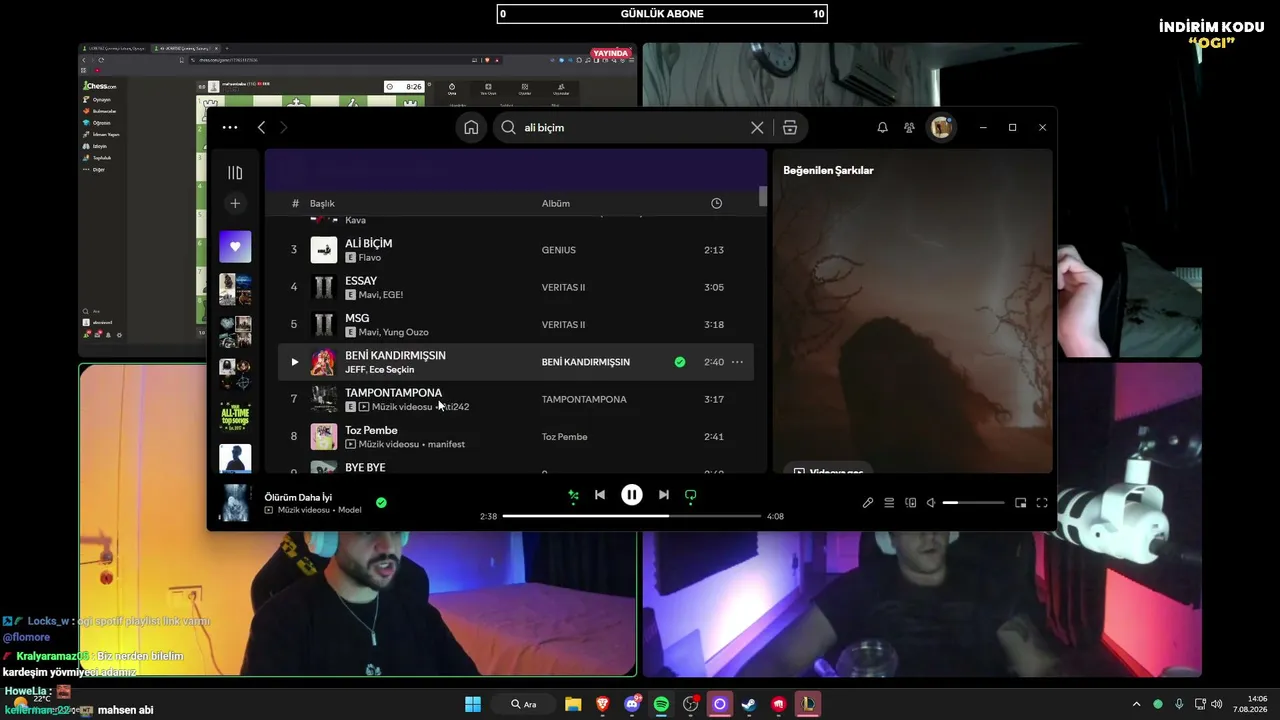
Task: Skip to the next track
Action: click(x=664, y=495)
